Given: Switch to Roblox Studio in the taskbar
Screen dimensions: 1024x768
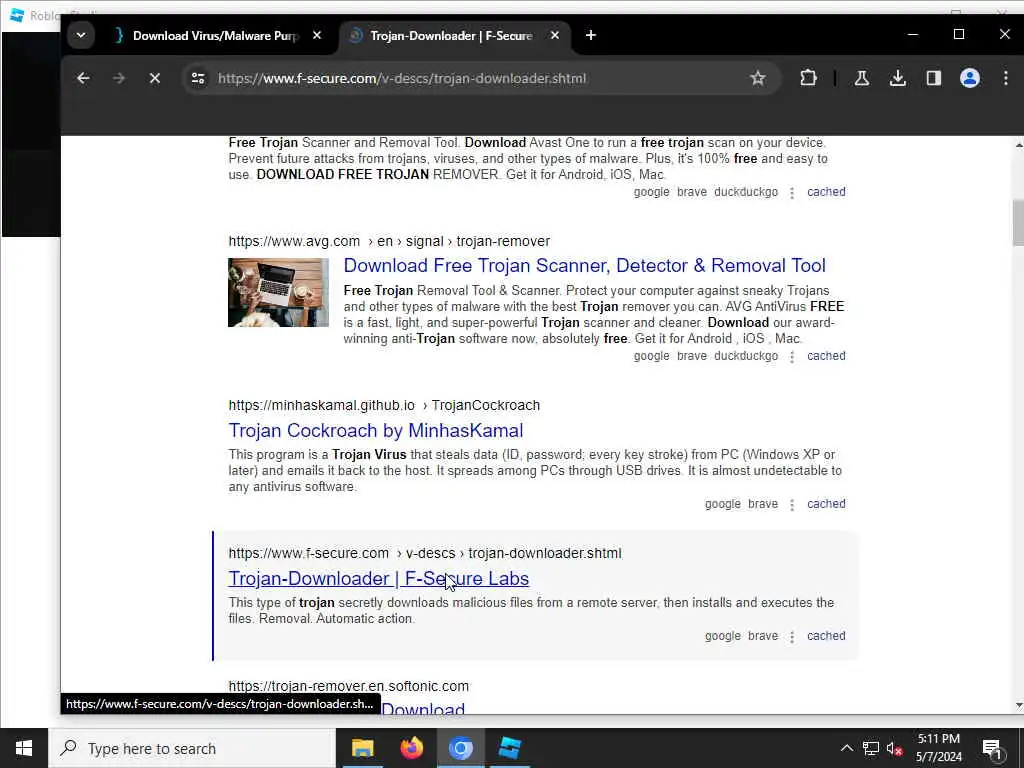Looking at the screenshot, I should pyautogui.click(x=509, y=748).
